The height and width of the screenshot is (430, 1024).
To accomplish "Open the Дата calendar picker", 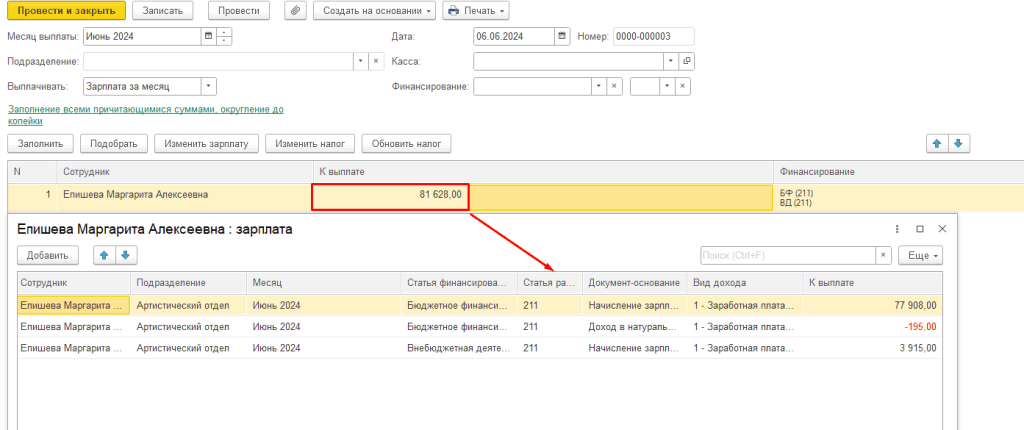I will (x=562, y=36).
